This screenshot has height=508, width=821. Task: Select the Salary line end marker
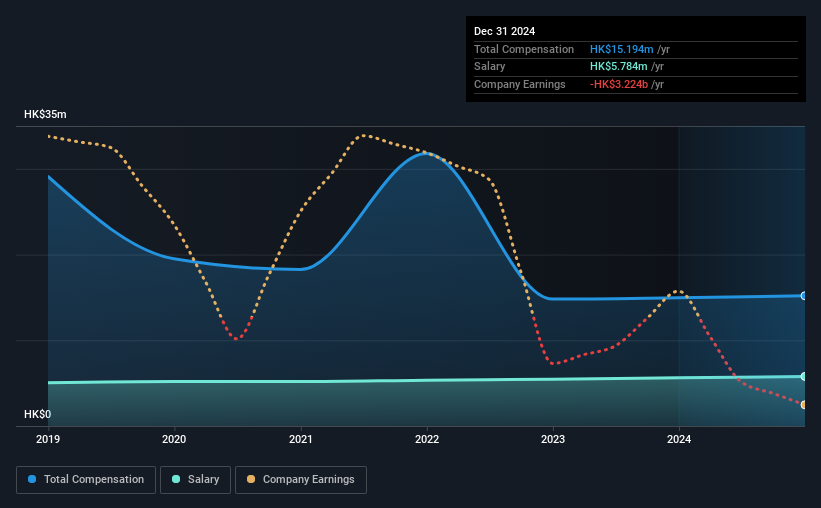(x=804, y=377)
